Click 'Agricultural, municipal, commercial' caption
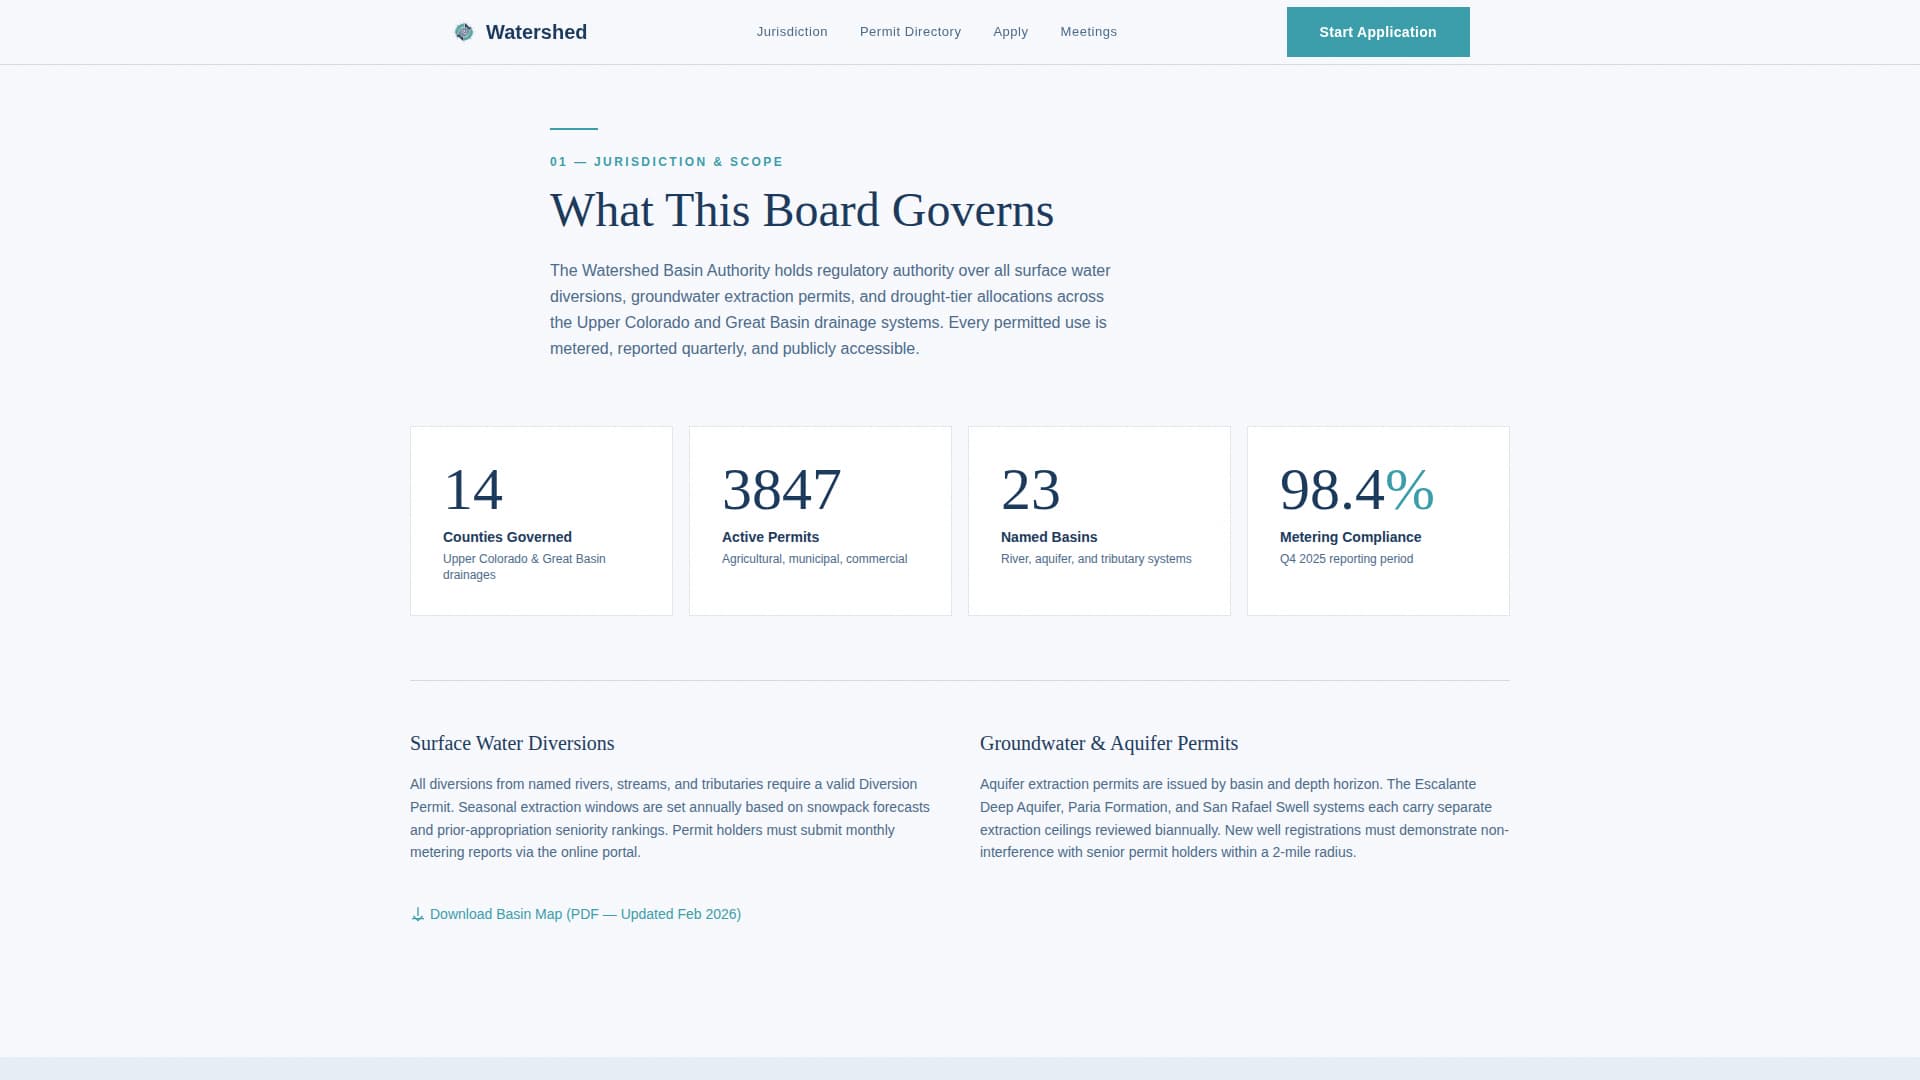The image size is (1920, 1080). (814, 559)
